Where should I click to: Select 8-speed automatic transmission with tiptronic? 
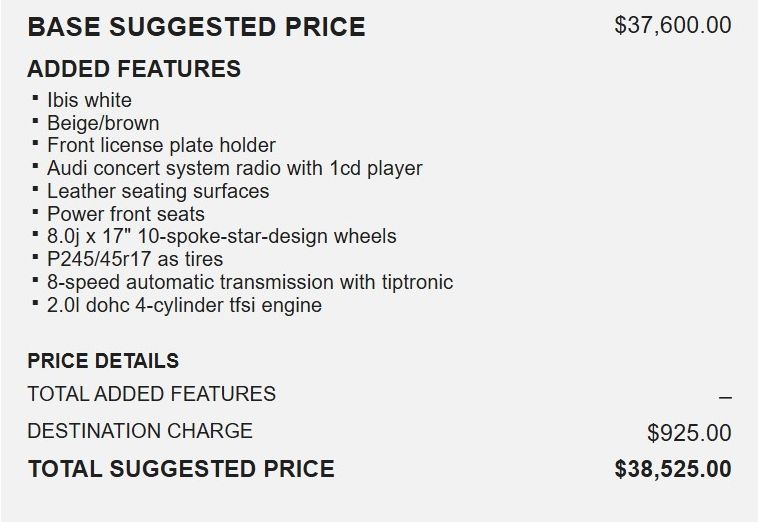(249, 282)
